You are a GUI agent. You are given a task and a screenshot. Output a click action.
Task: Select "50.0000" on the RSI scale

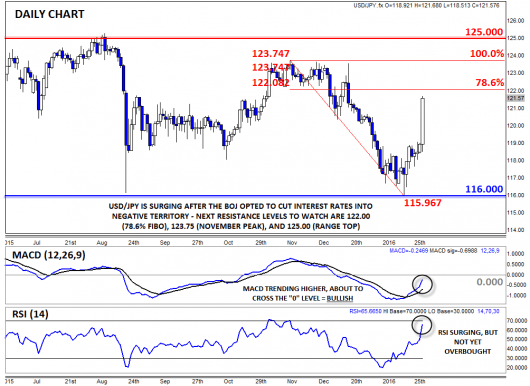click(517, 339)
